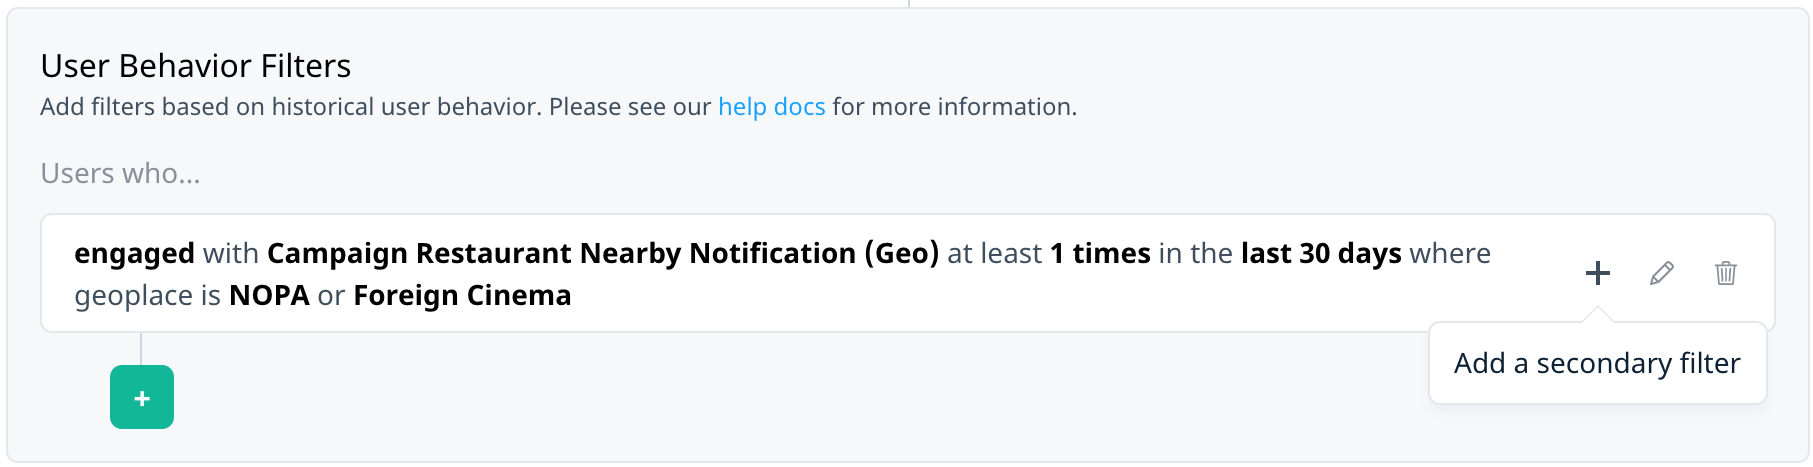Click the 'NOPA' geoplace value
Image resolution: width=1813 pixels, height=467 pixels.
click(x=269, y=296)
